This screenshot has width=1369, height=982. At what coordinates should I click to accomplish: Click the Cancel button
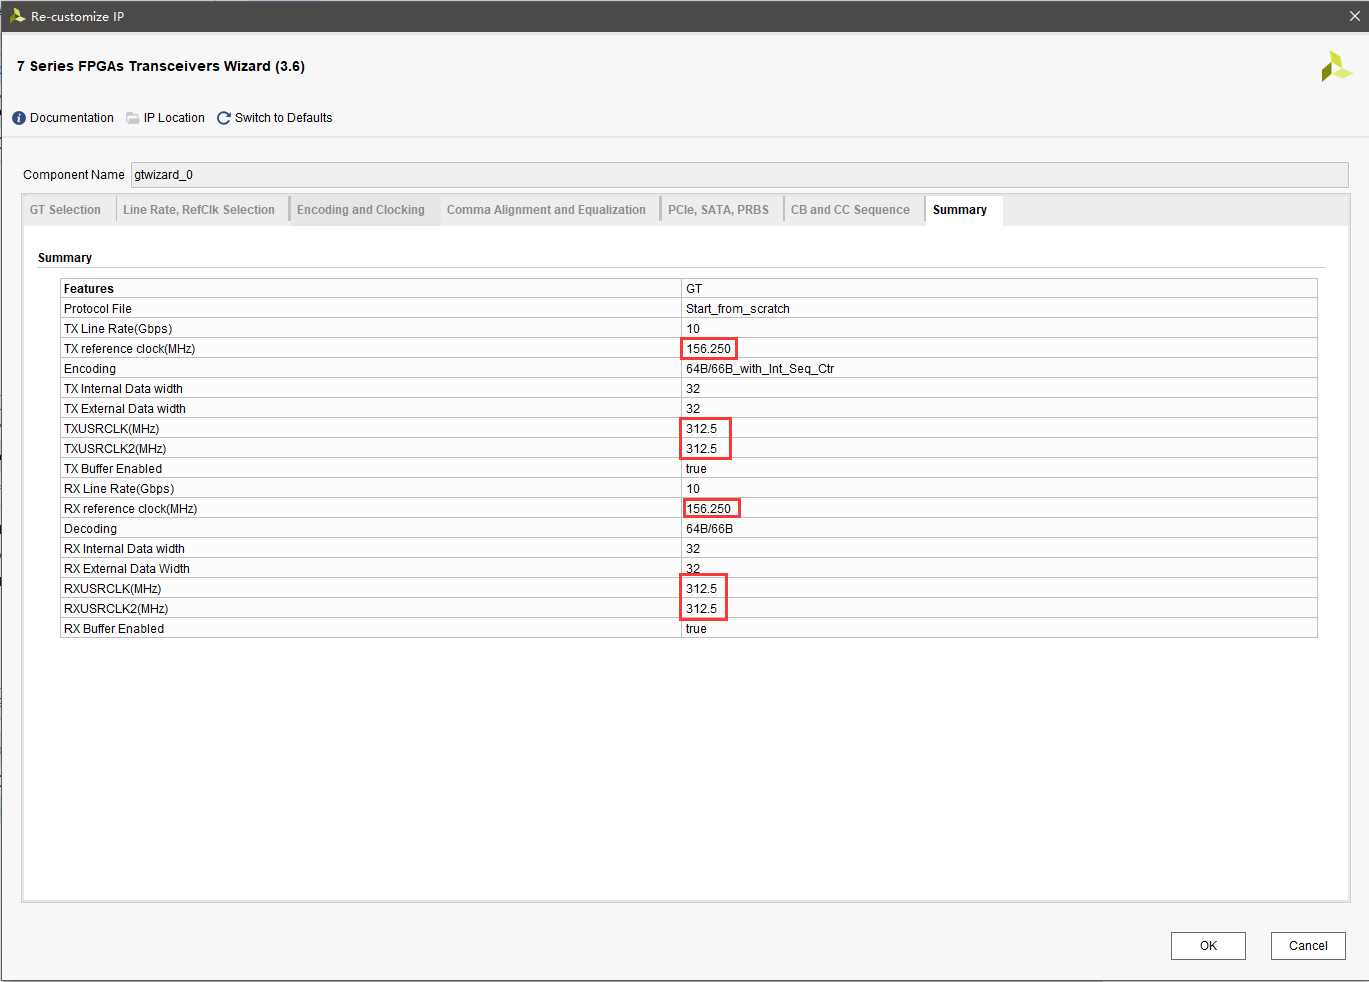click(1308, 946)
